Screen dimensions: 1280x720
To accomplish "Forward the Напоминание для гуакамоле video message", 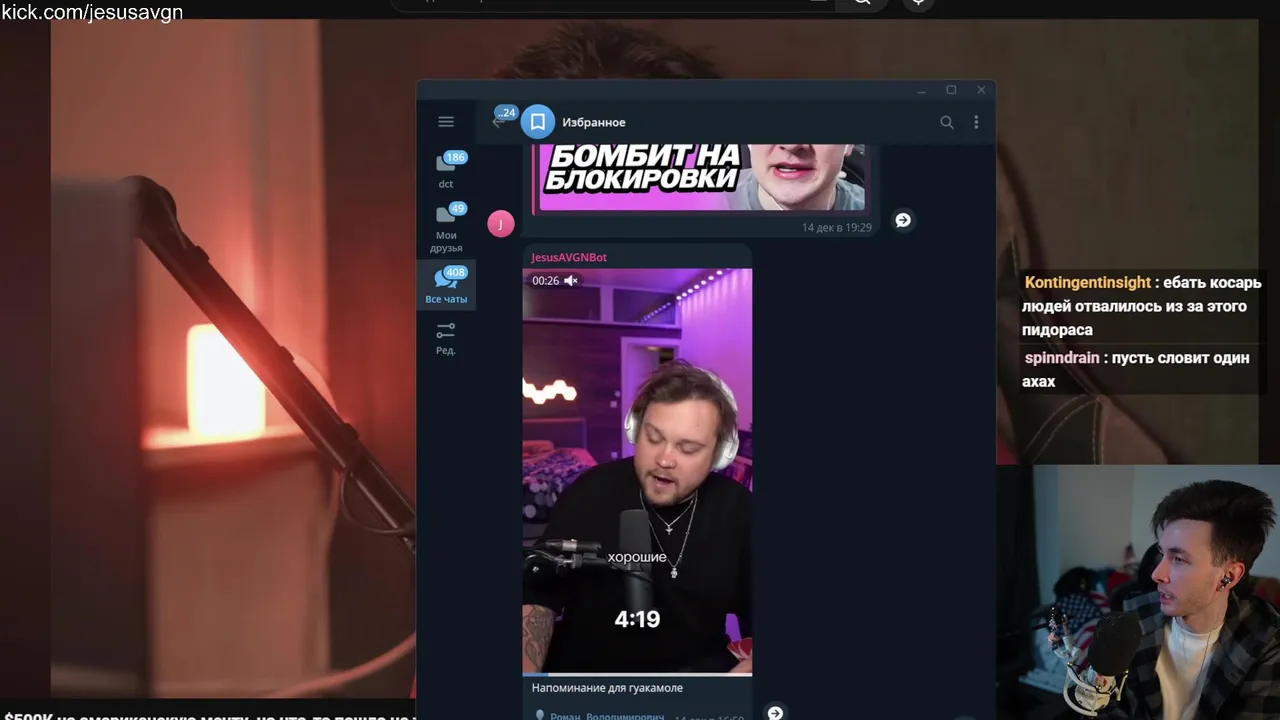I will pos(775,712).
